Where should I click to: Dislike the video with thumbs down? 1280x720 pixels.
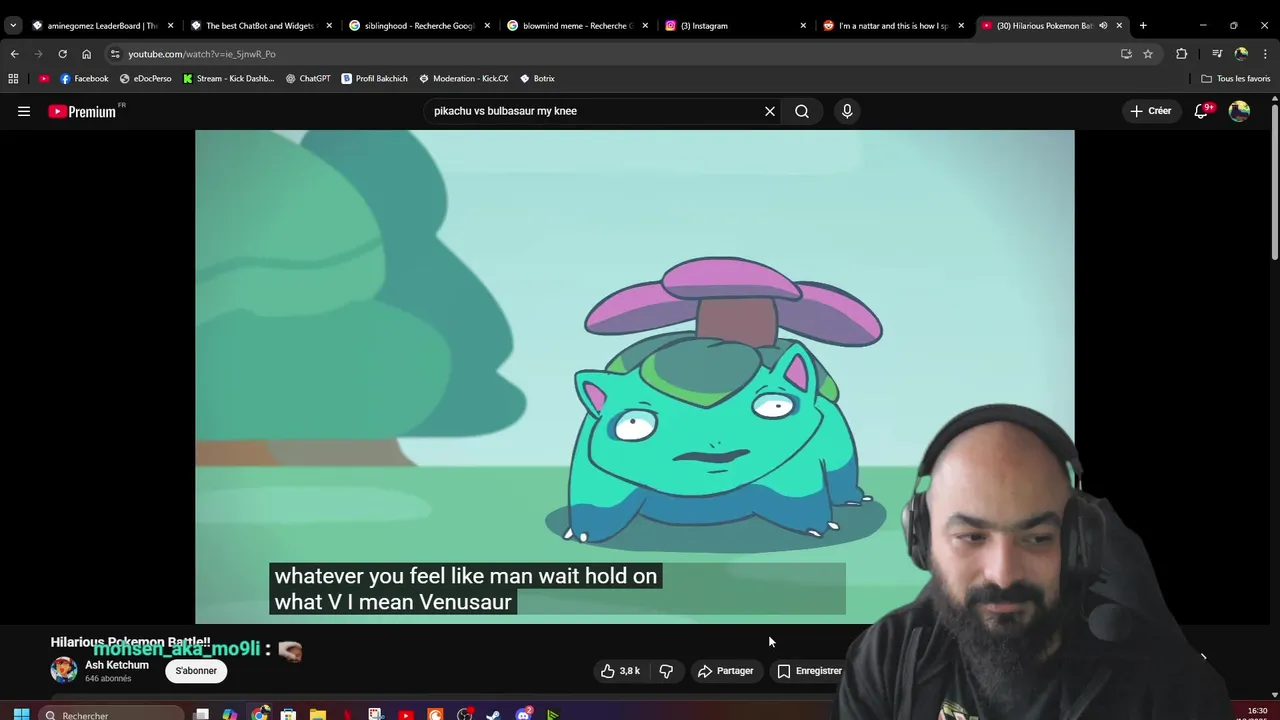(666, 671)
